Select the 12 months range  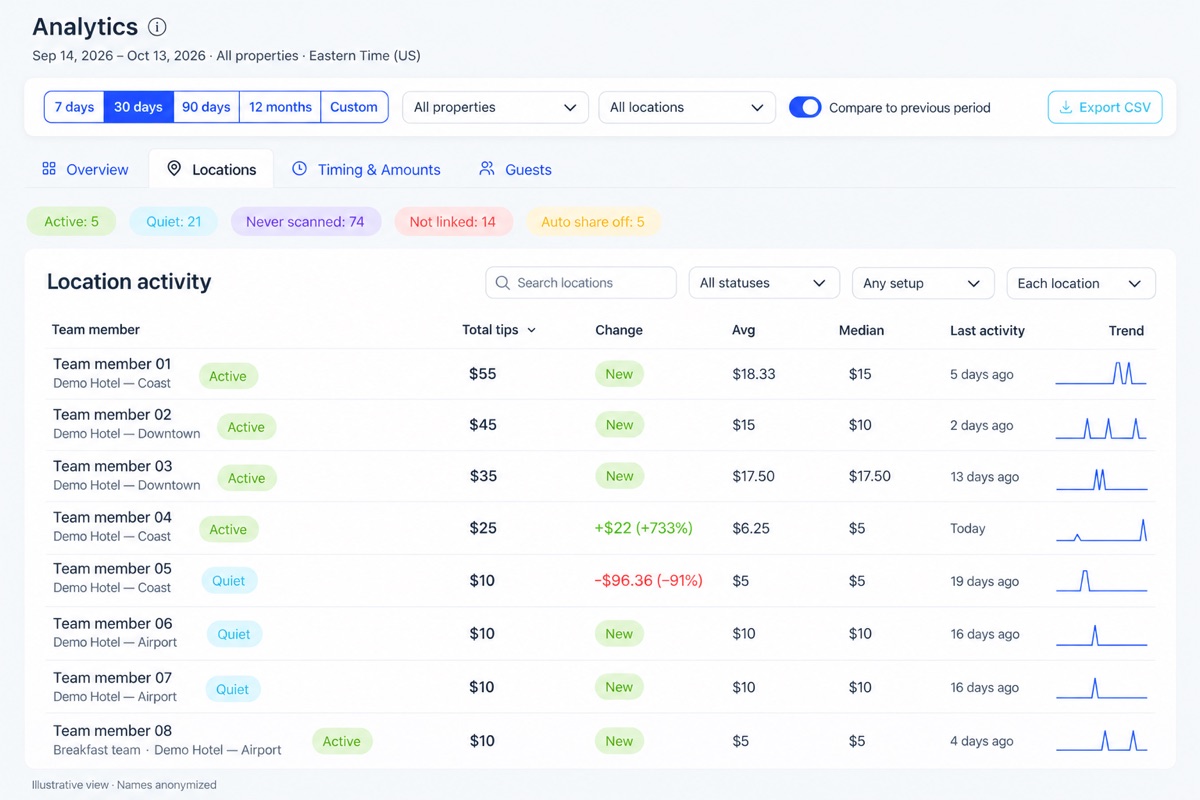(x=280, y=107)
